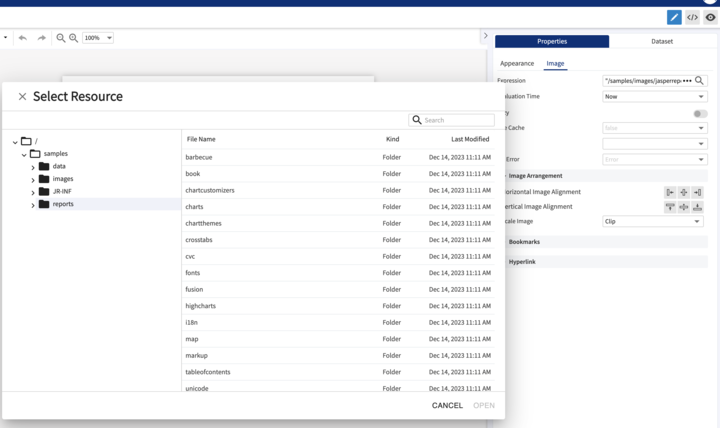
Task: Select the tableofcontents folder row
Action: [x=339, y=372]
